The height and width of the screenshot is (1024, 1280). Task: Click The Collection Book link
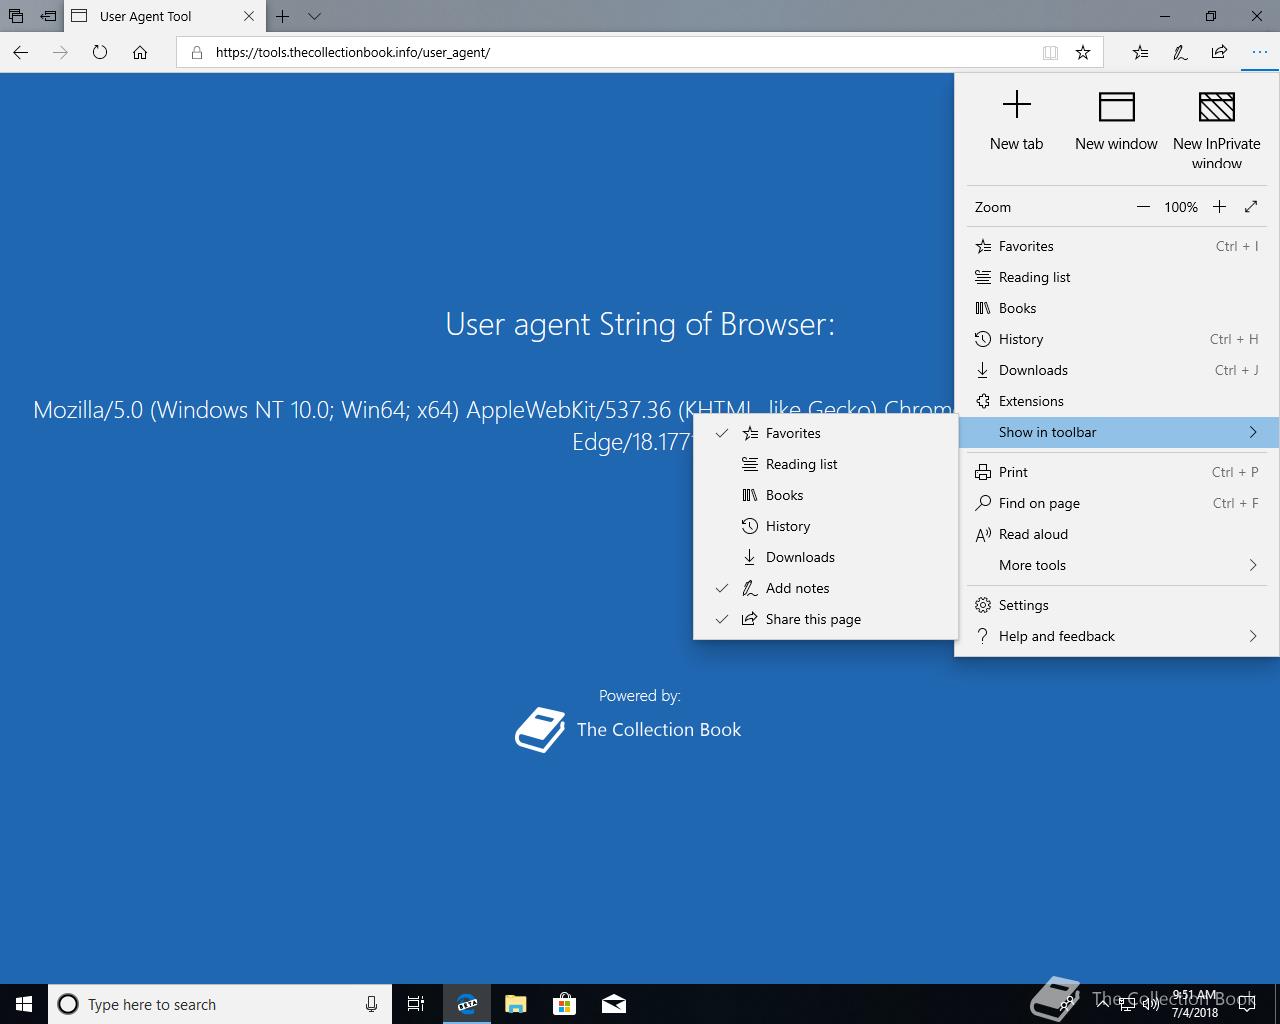(x=628, y=730)
